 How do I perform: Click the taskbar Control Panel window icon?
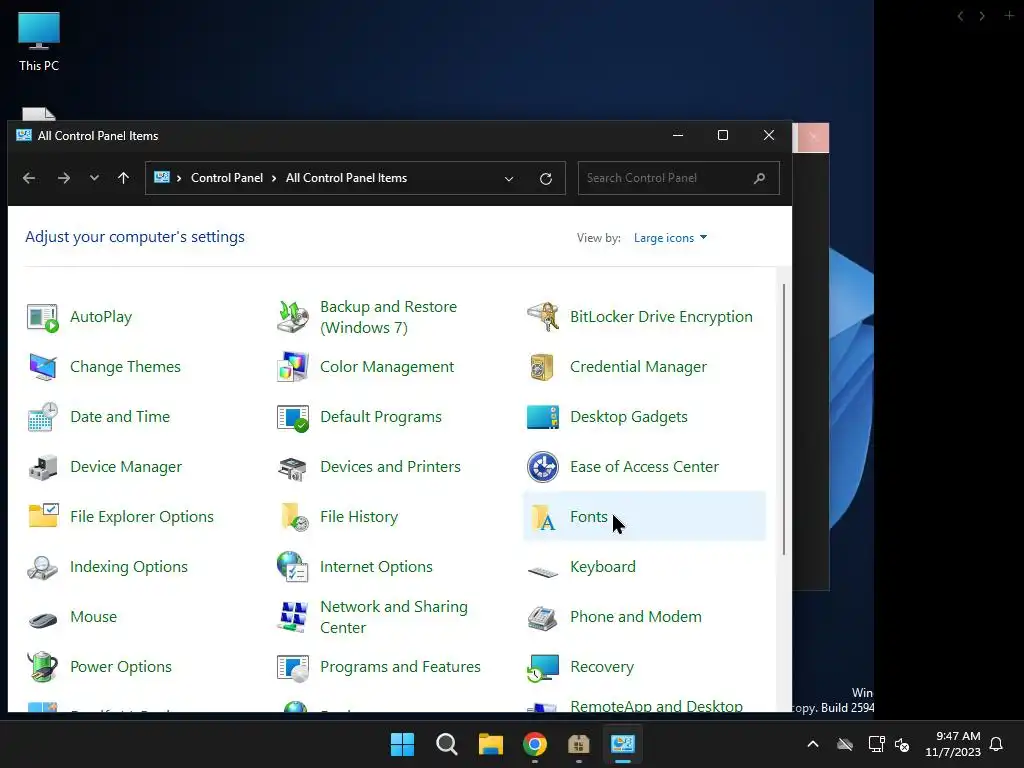[x=623, y=744]
